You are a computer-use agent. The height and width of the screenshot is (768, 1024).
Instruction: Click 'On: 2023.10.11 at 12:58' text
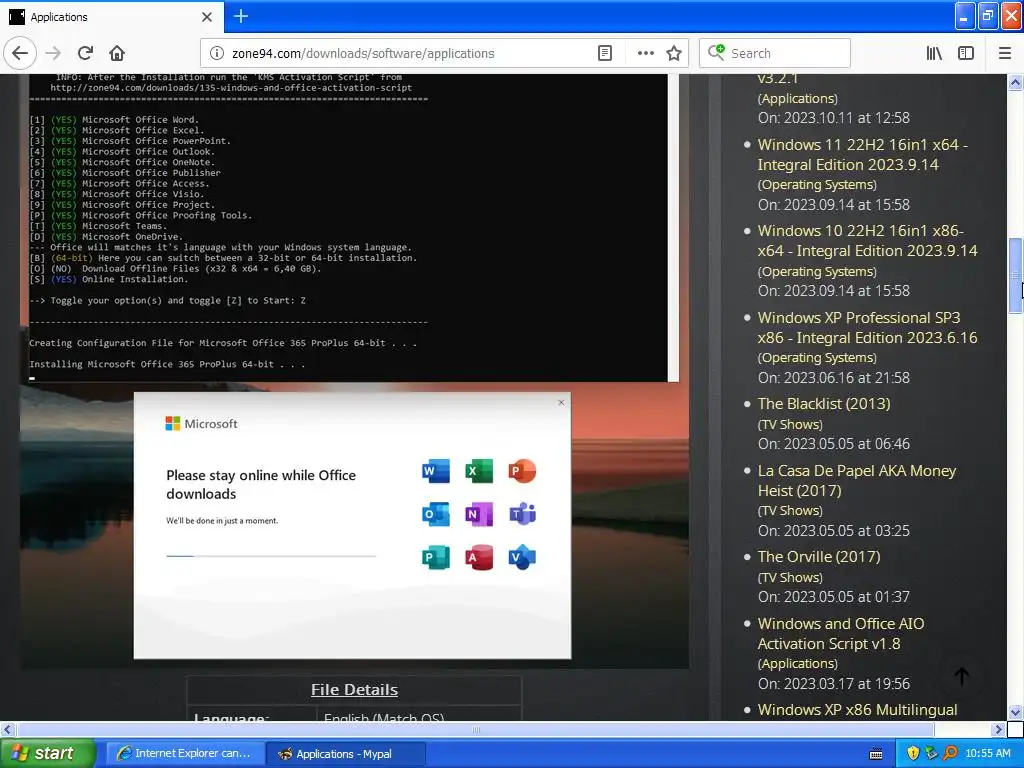(833, 118)
